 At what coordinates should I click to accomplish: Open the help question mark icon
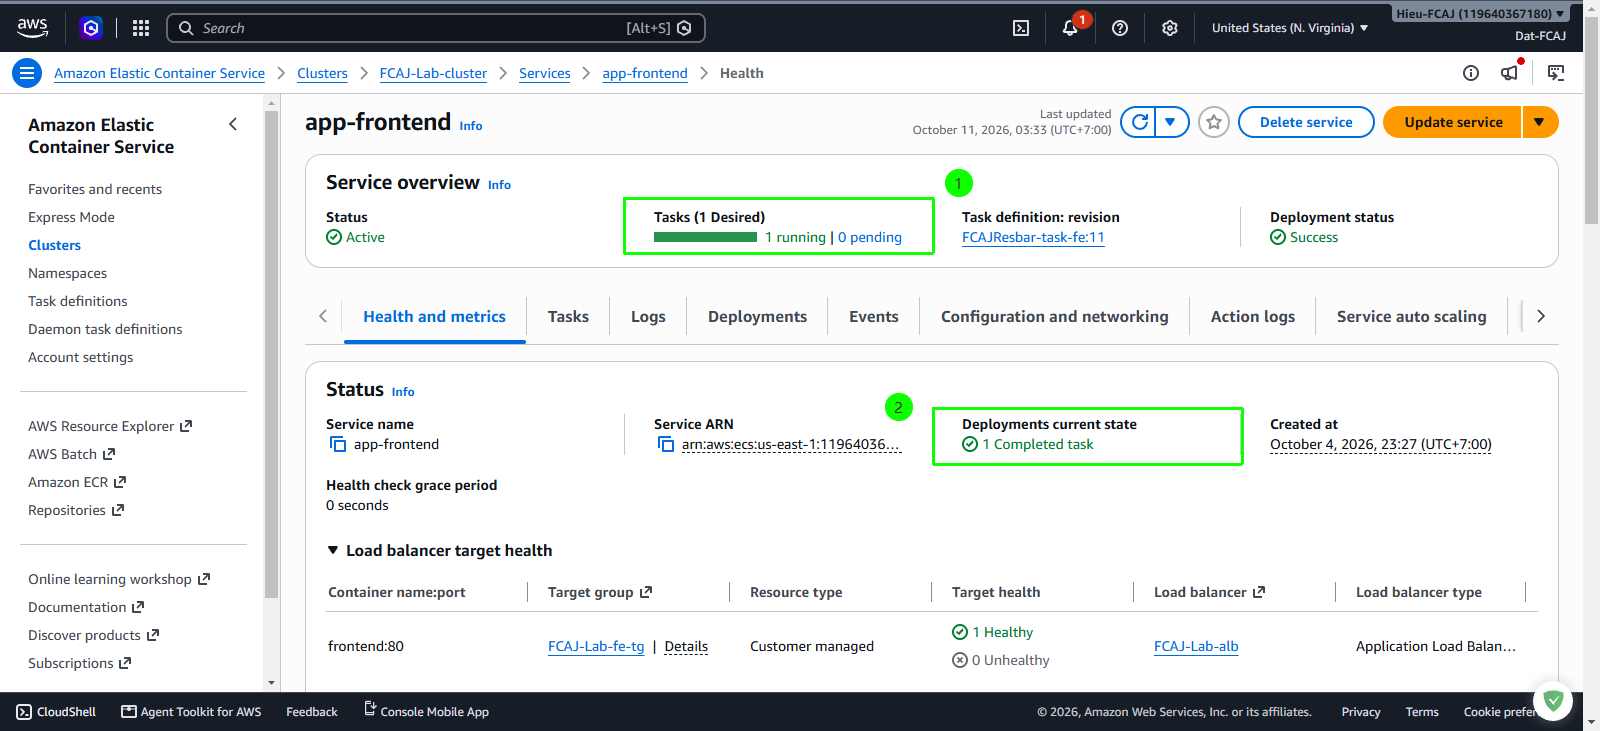coord(1120,28)
